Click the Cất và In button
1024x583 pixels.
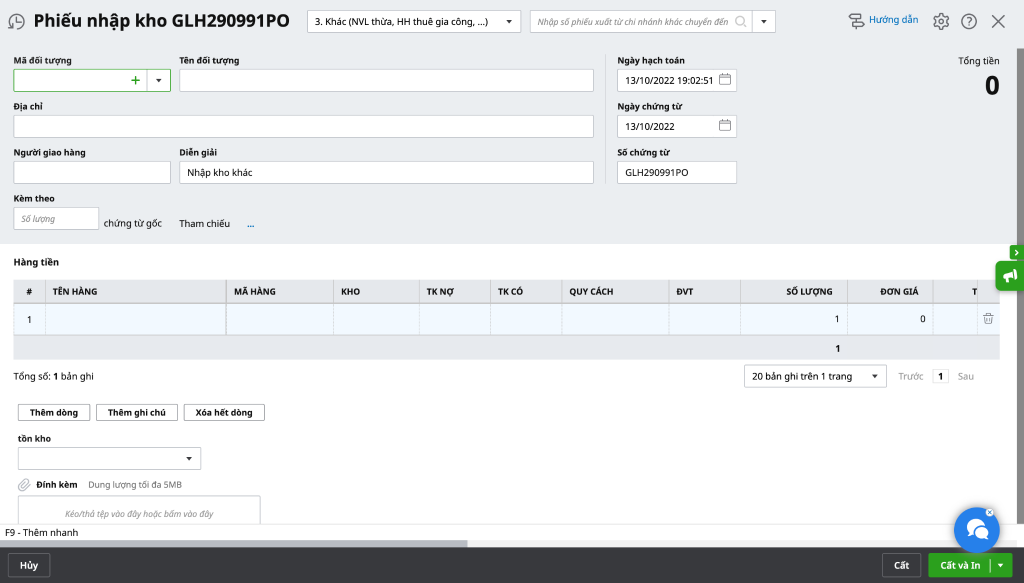click(x=960, y=565)
